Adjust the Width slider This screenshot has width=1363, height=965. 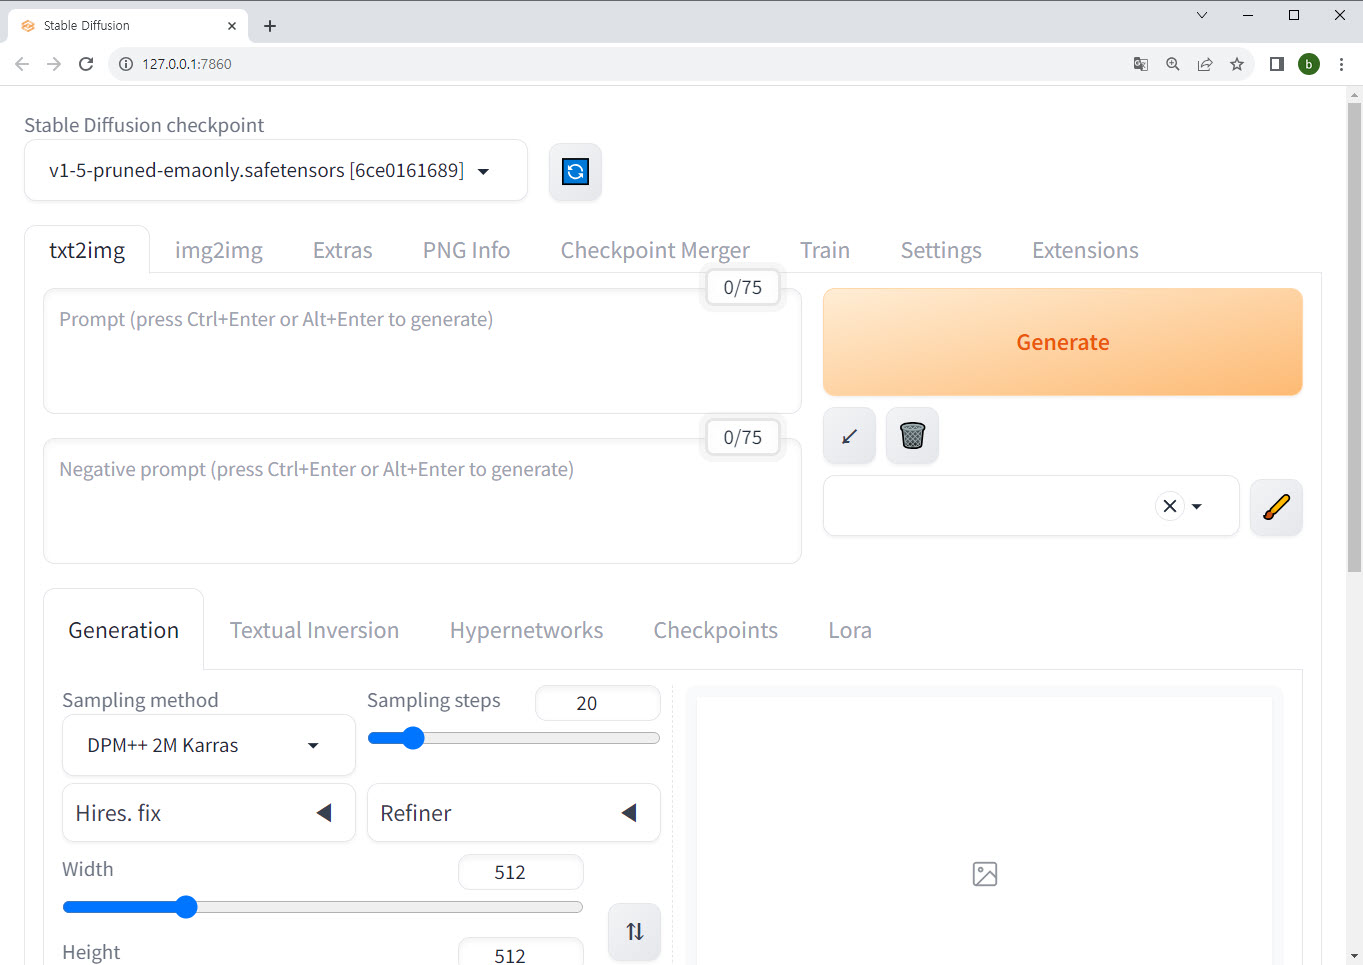pos(323,907)
